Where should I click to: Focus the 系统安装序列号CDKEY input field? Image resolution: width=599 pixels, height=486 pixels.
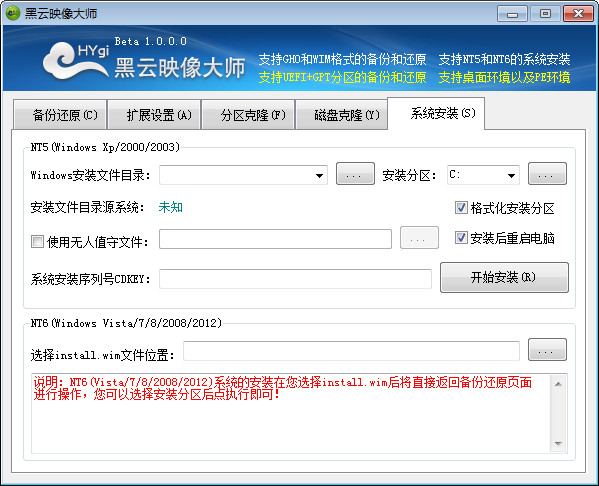(x=295, y=279)
